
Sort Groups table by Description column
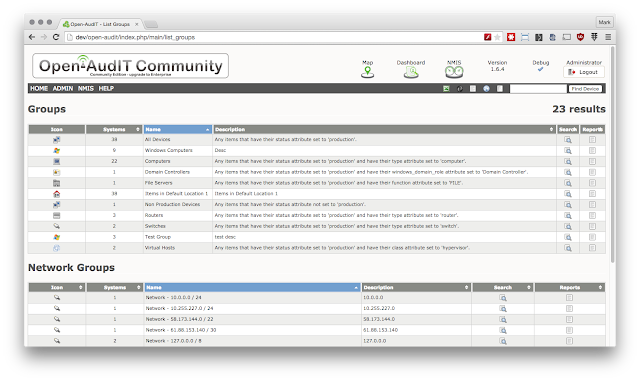[x=384, y=129]
